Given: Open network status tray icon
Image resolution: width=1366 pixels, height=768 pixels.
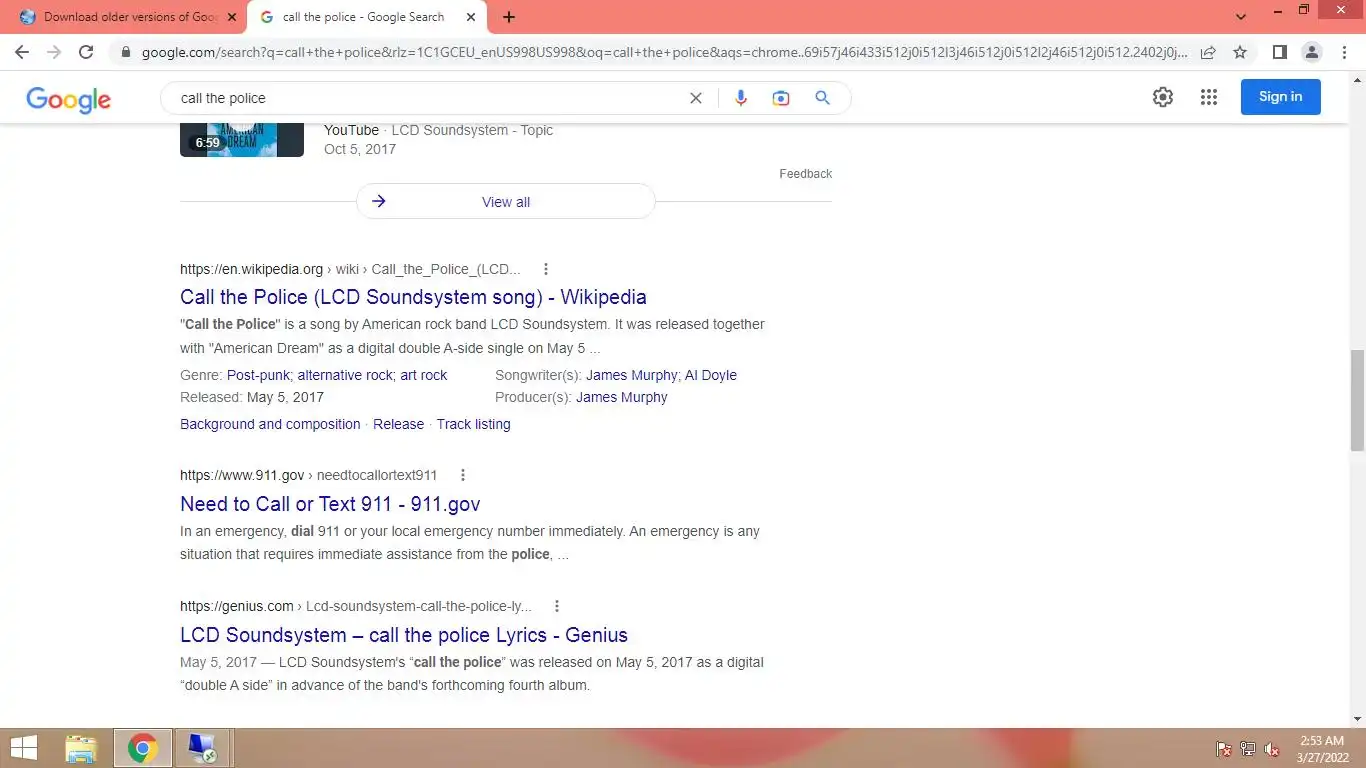Looking at the screenshot, I should (x=1248, y=749).
